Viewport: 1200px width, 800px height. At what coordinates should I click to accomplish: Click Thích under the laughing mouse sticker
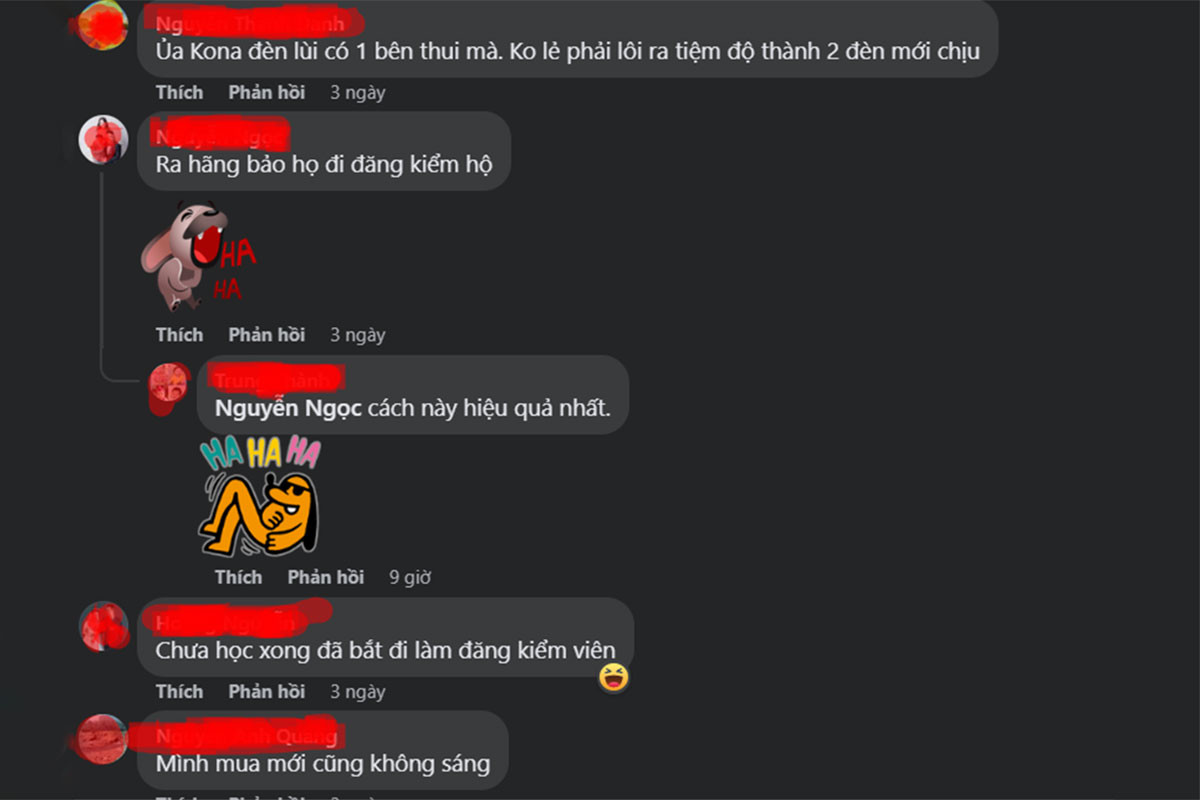click(x=180, y=335)
